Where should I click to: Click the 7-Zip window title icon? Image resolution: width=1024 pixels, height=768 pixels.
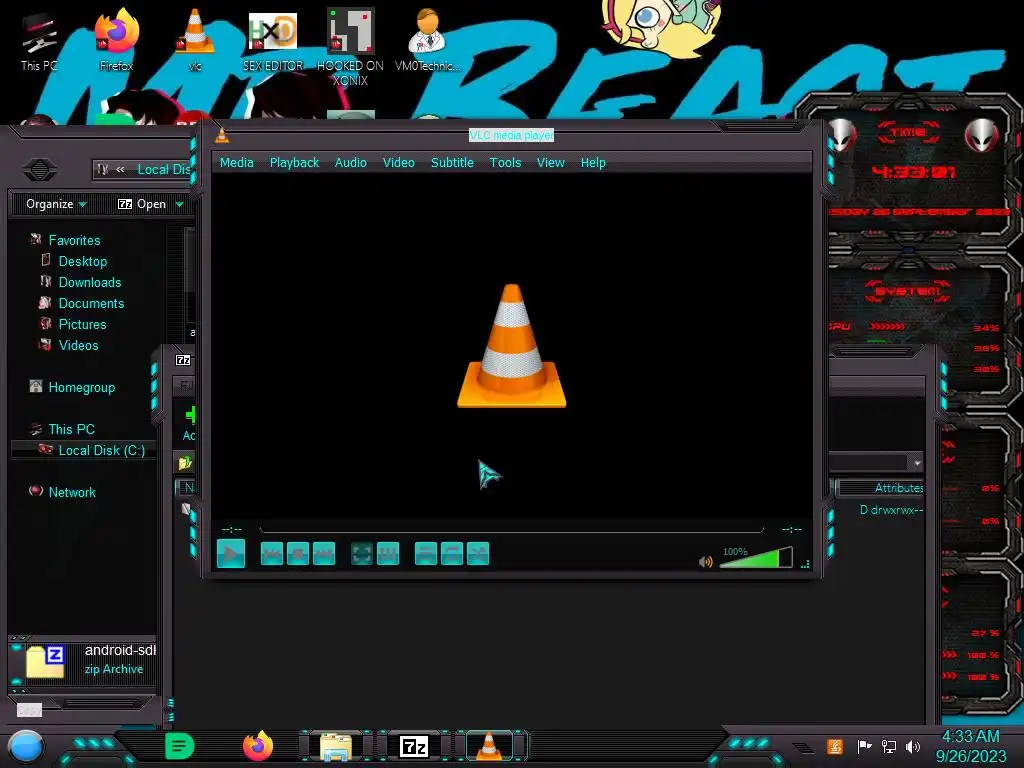(183, 360)
